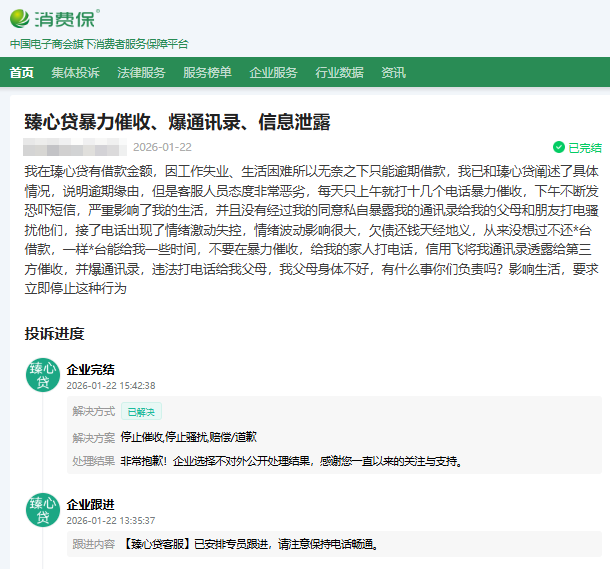The image size is (610, 569).
Task: Switch to the 行业数据 section
Action: pos(339,73)
